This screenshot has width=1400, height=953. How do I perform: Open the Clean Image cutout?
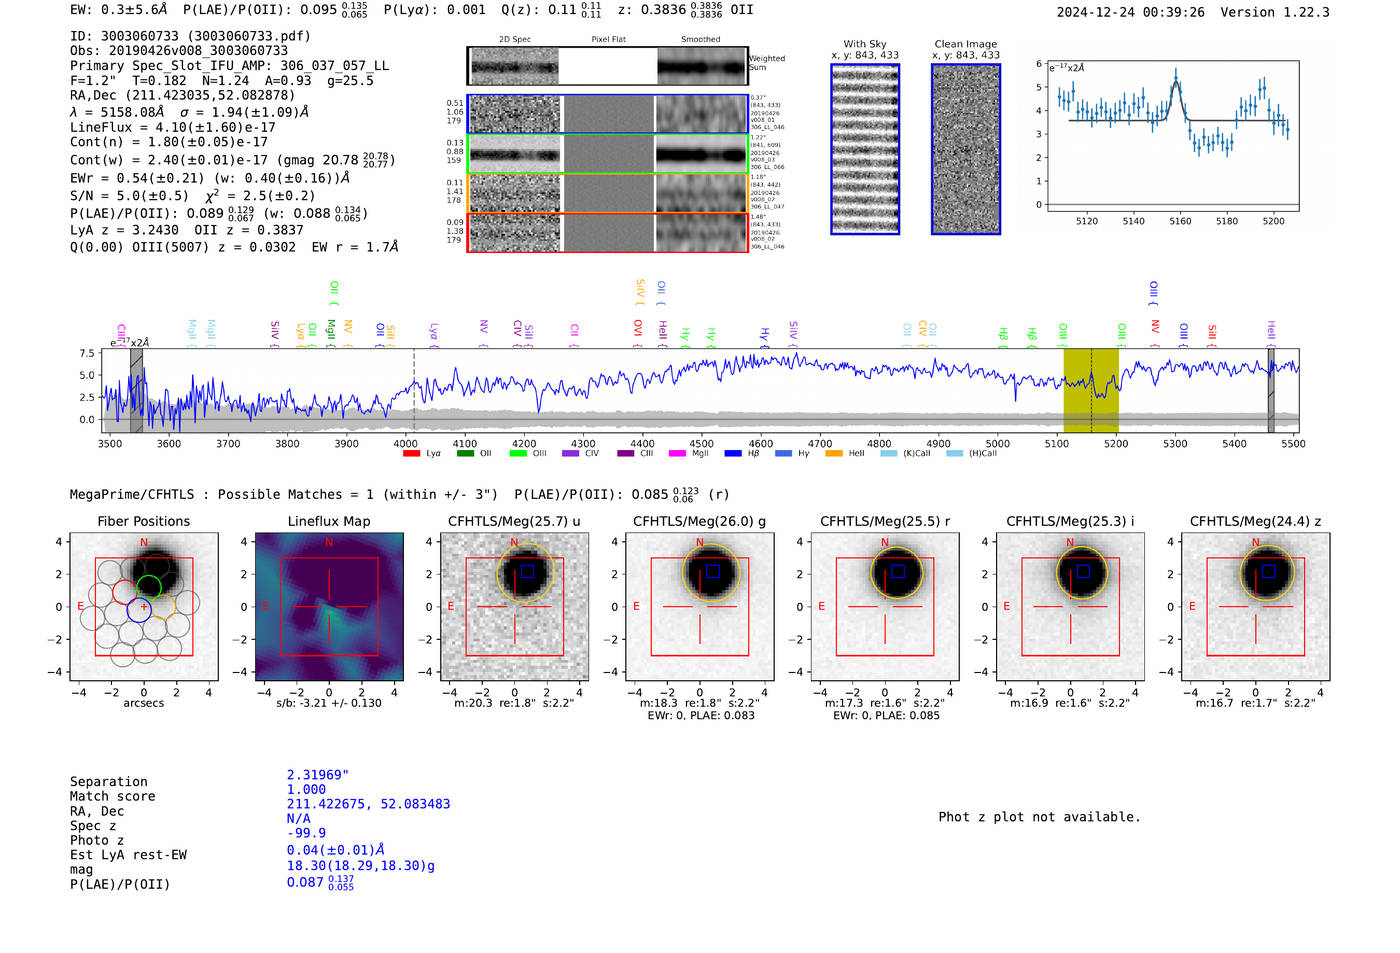click(x=965, y=149)
